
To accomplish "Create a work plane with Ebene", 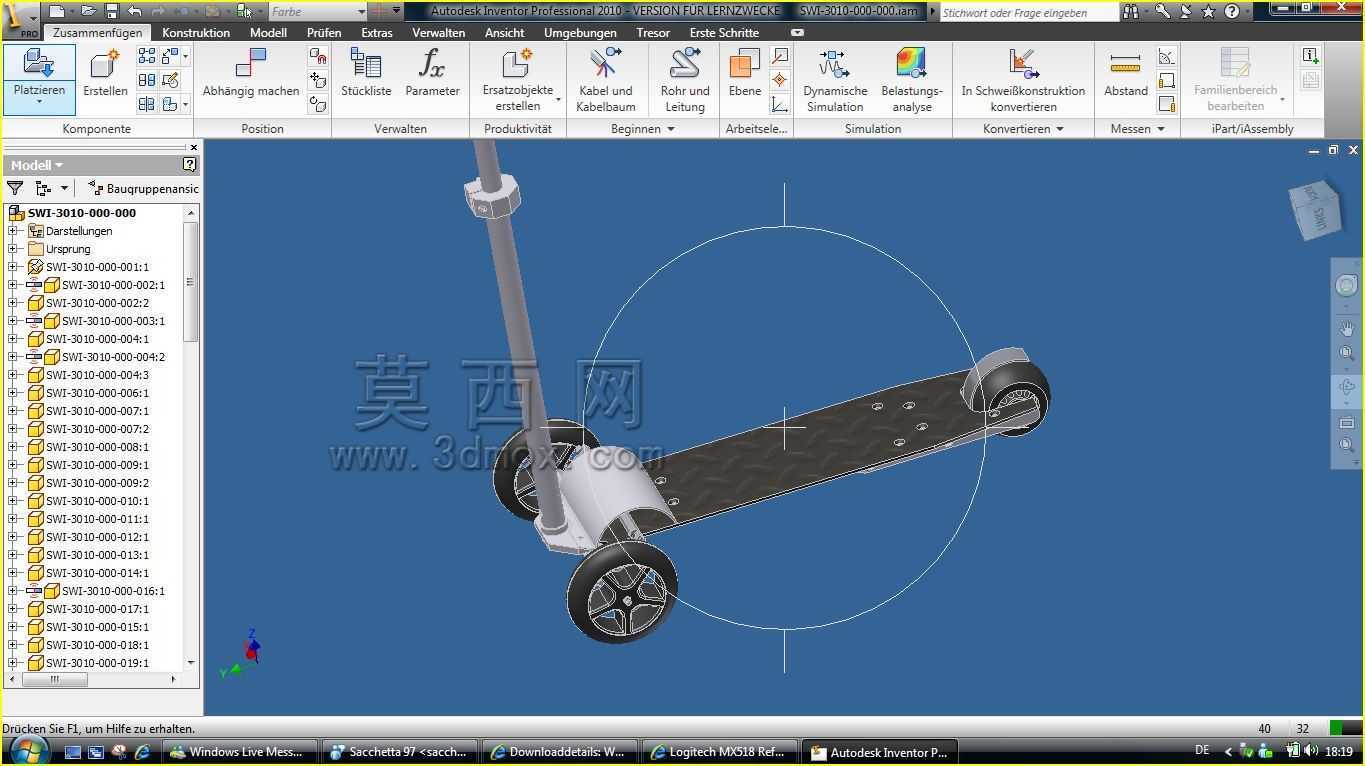I will click(745, 74).
